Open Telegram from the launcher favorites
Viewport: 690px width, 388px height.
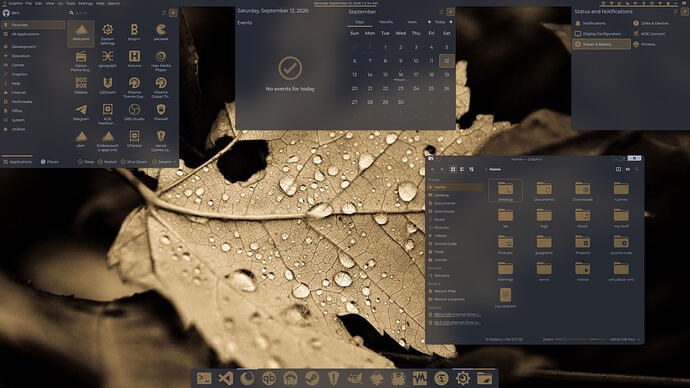pos(81,113)
